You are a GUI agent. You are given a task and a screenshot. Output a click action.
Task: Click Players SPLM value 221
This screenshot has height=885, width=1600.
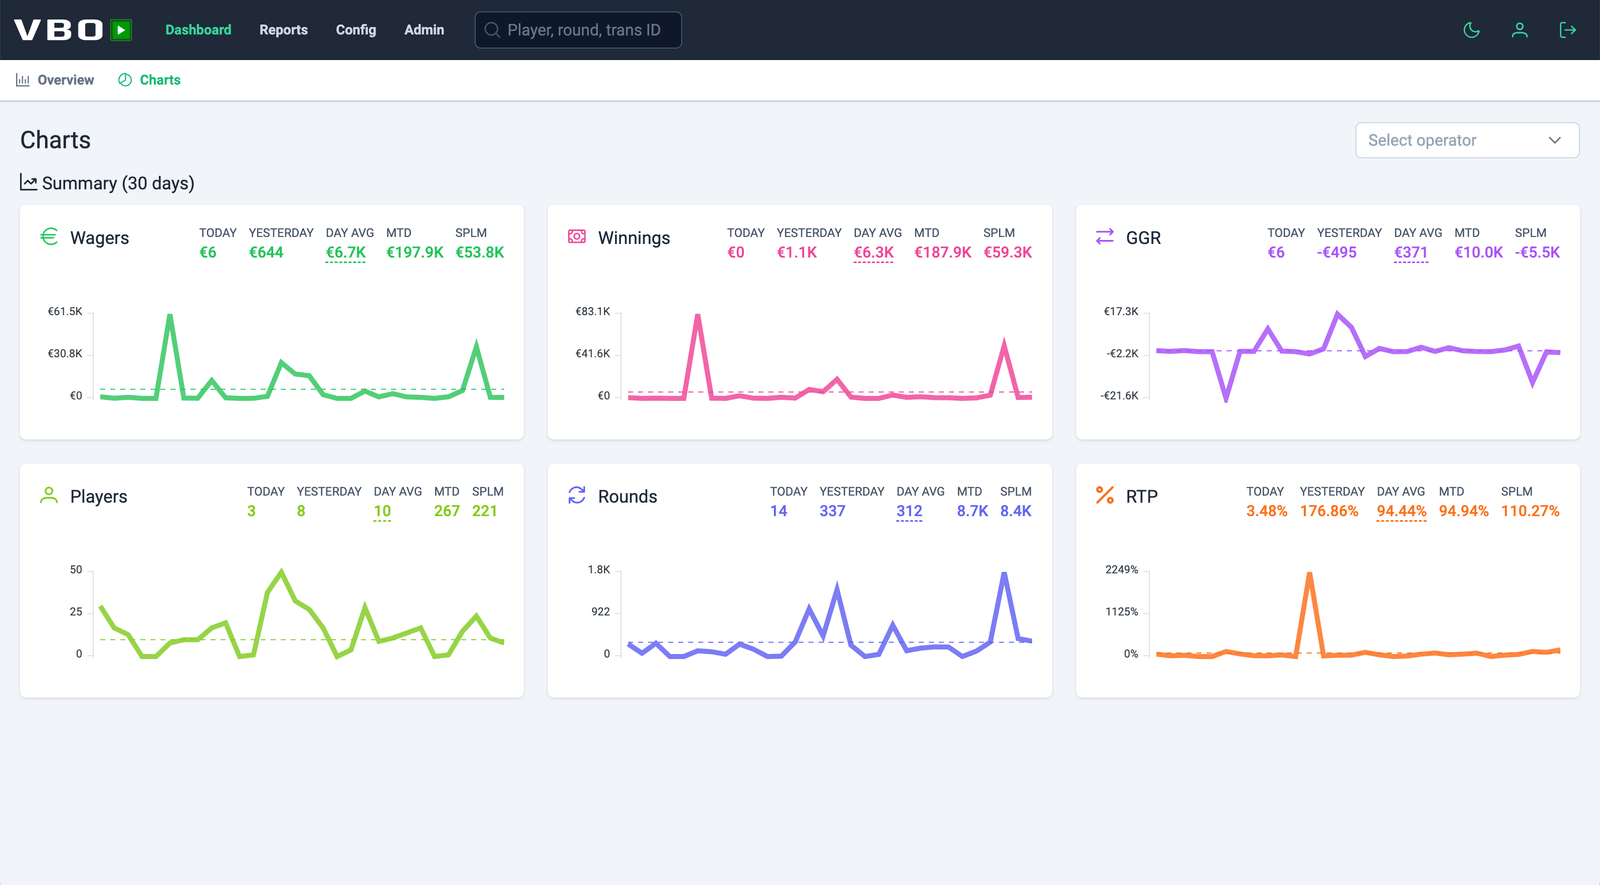485,512
